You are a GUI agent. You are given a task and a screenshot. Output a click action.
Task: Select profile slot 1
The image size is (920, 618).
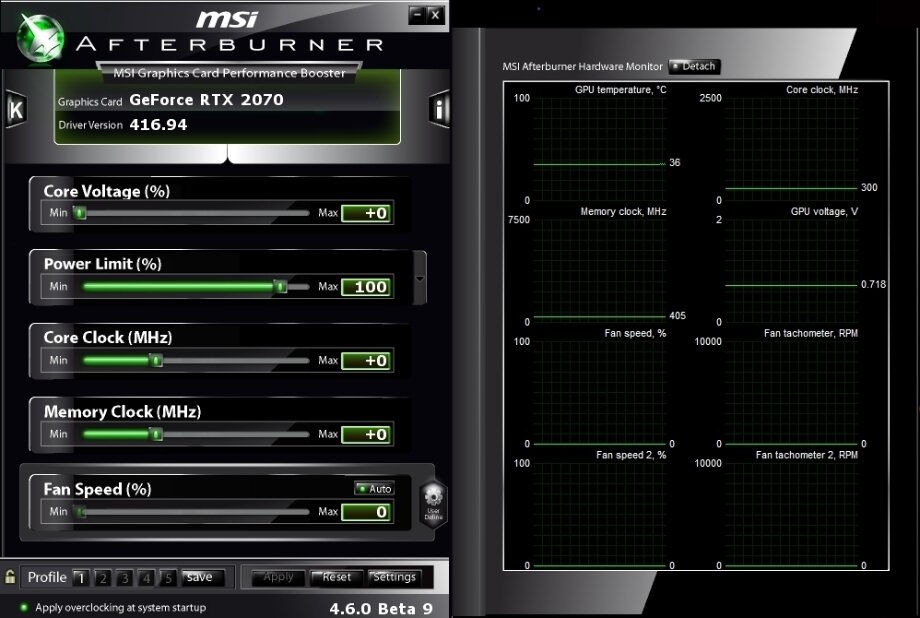point(81,578)
